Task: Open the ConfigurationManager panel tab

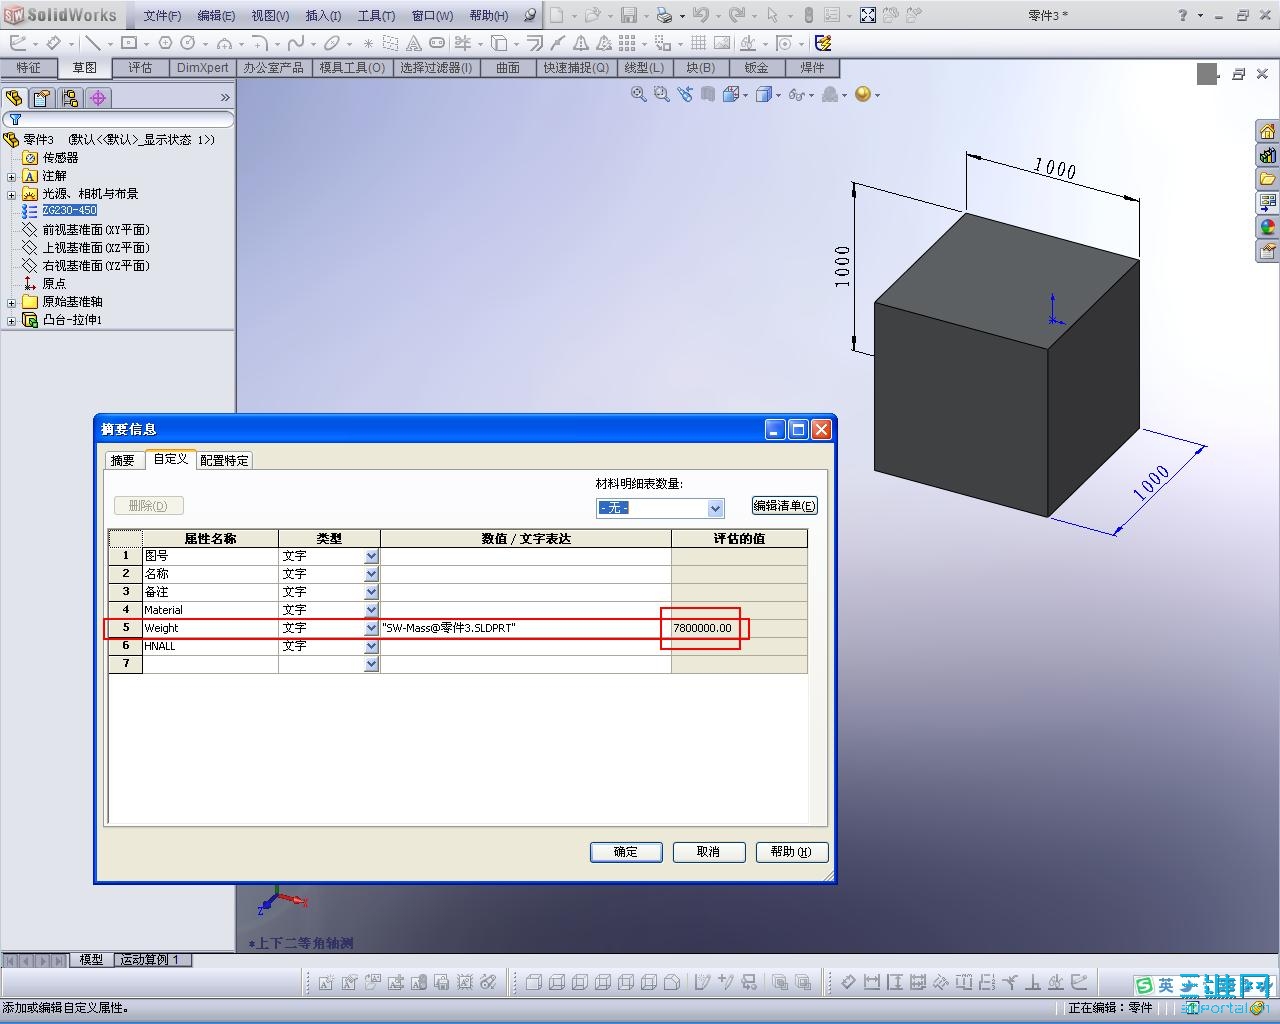Action: 70,97
